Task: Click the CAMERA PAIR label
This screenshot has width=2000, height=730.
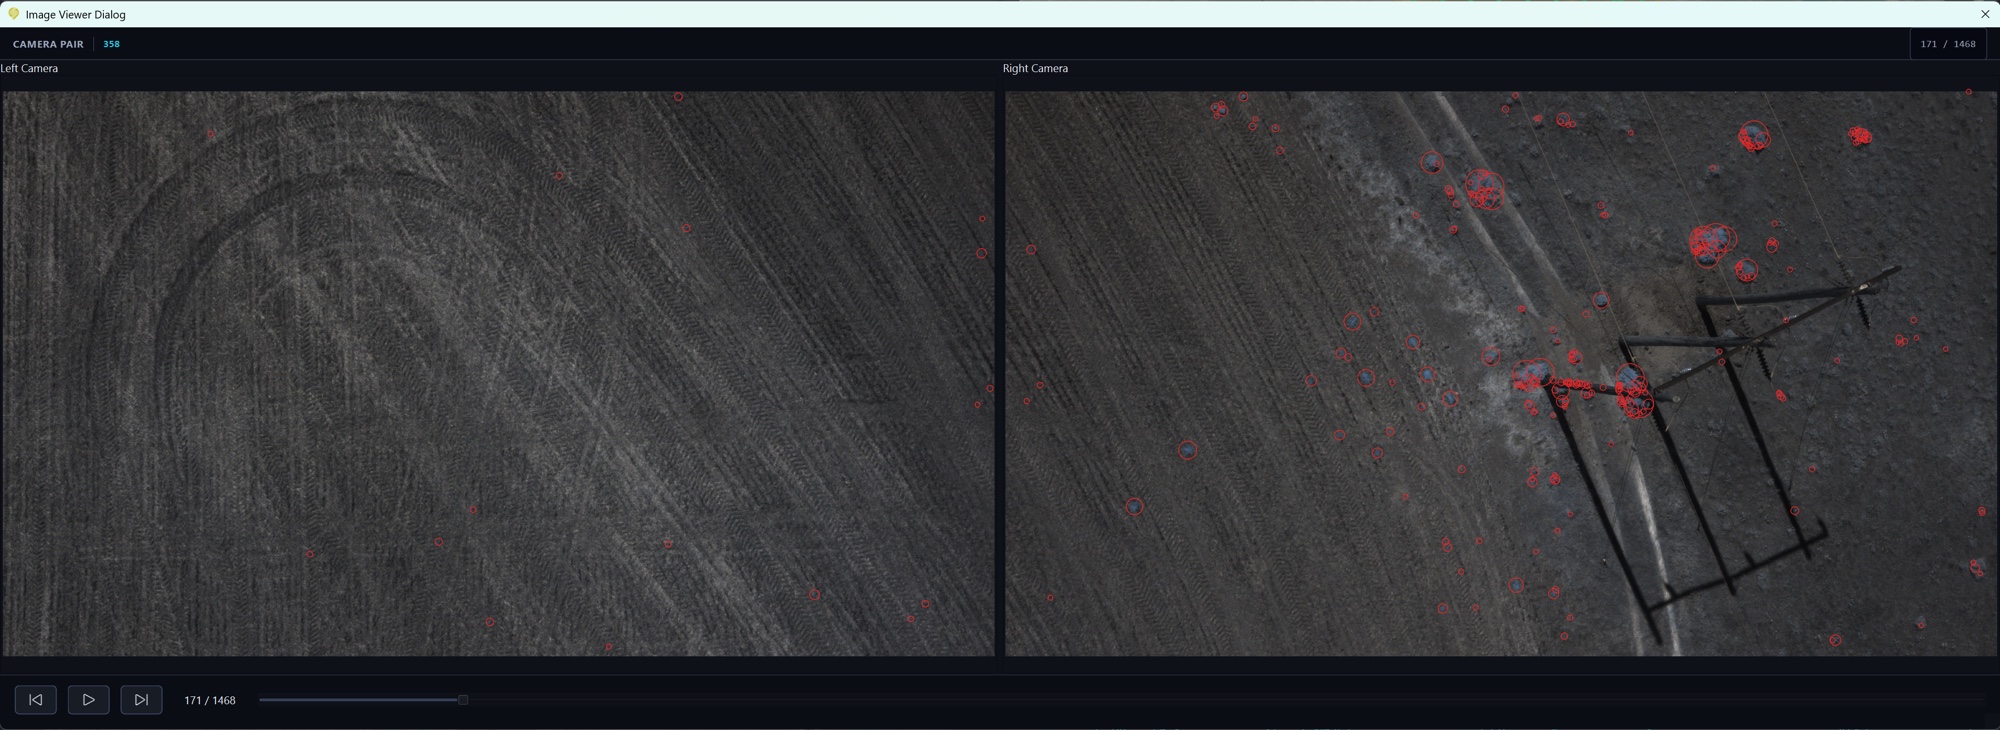Action: pyautogui.click(x=48, y=44)
